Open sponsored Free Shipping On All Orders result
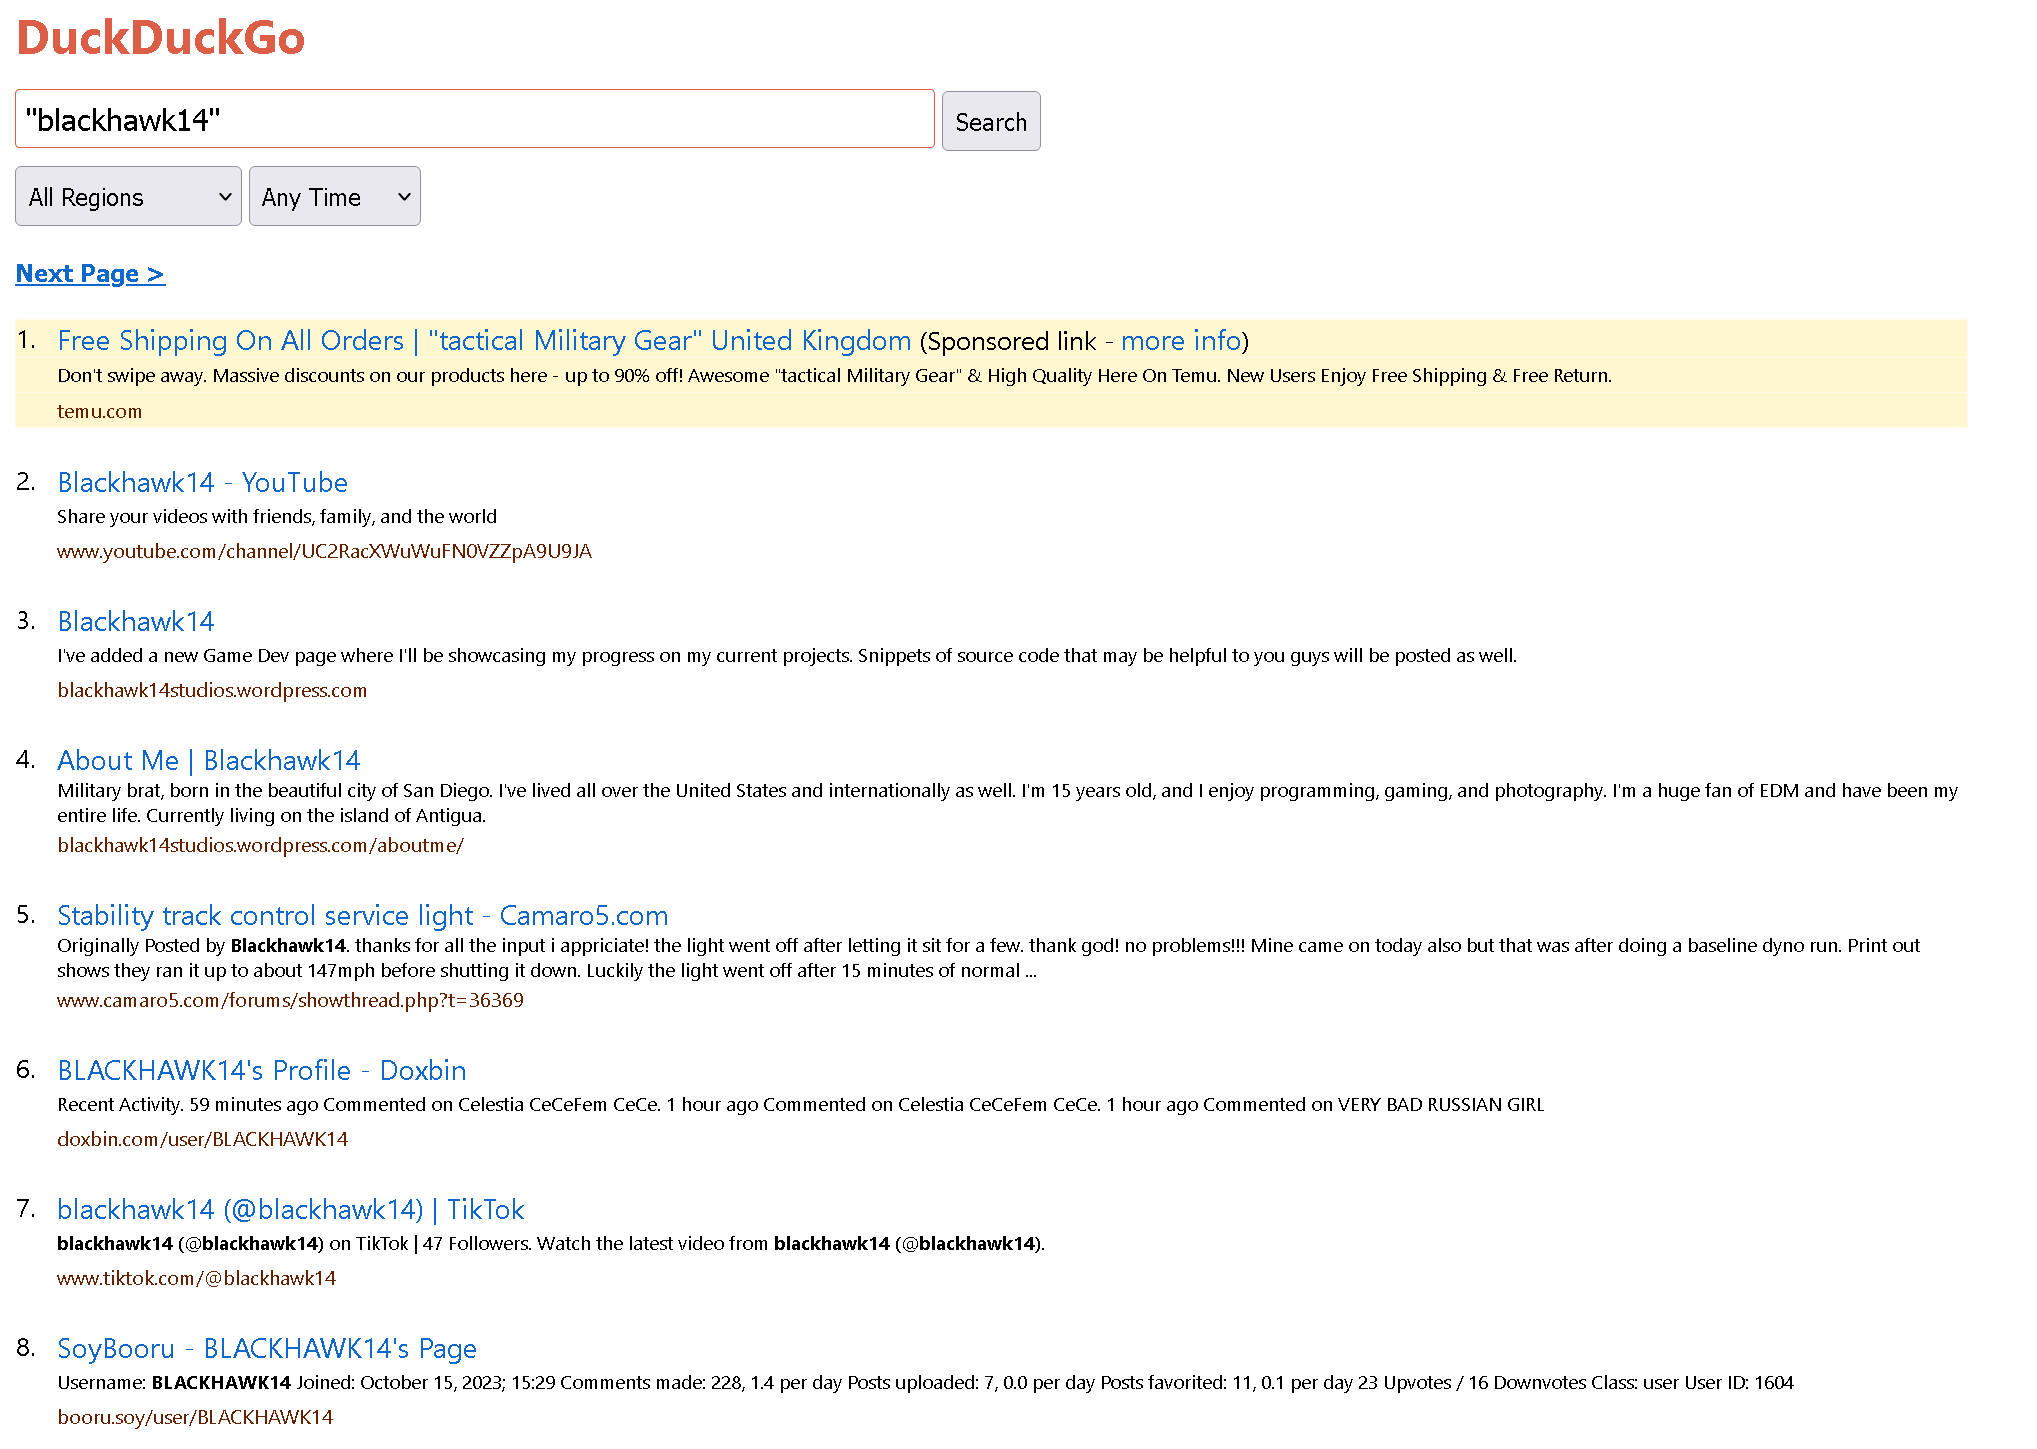This screenshot has width=2037, height=1449. coord(484,341)
